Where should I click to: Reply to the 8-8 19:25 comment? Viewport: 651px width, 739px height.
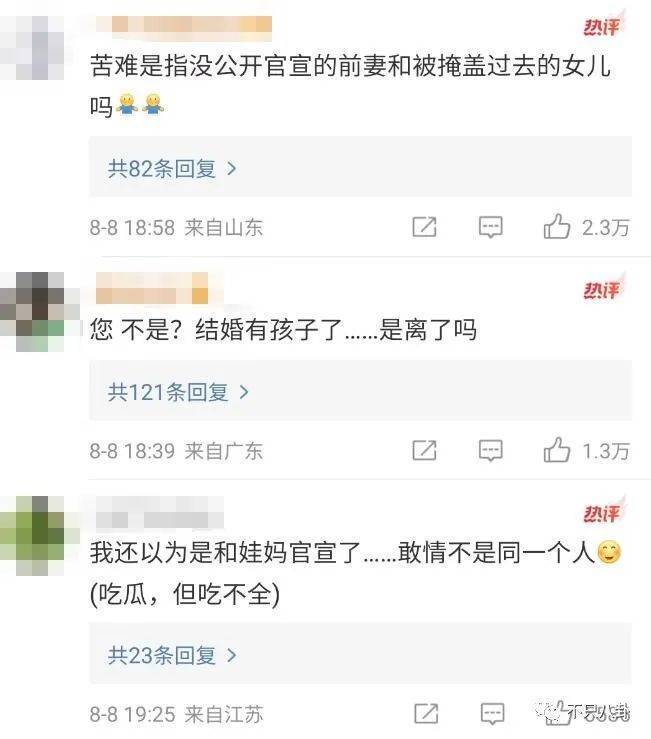[x=492, y=714]
